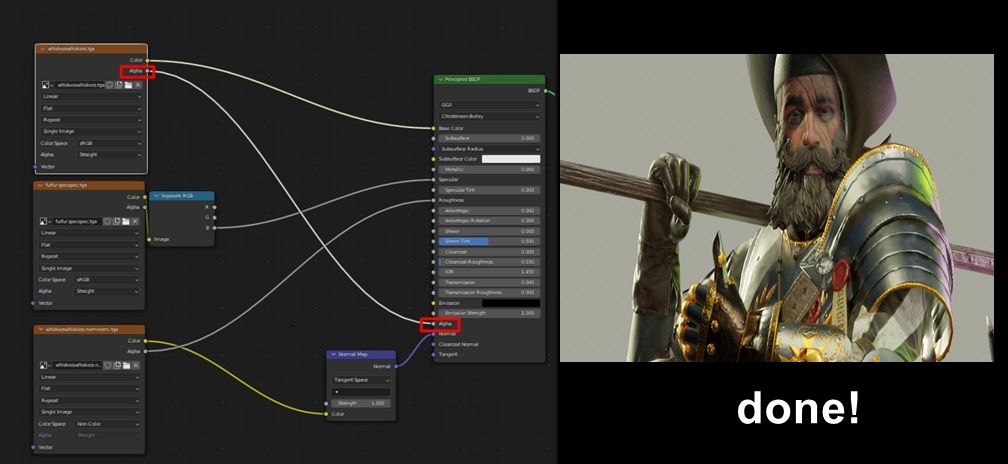Click Vector input socket of whiskers.tga node
1008x464 pixels.
point(35,166)
